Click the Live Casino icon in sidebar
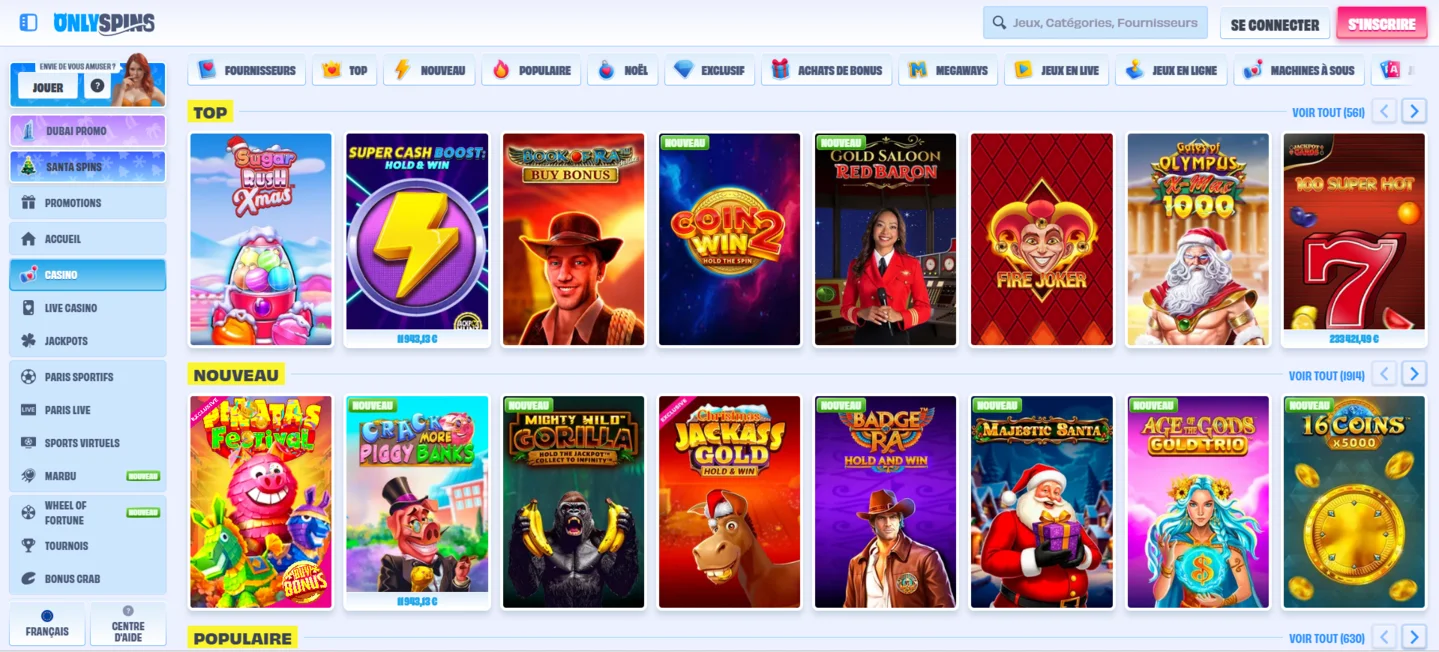Viewport: 1439px width, 652px height. click(28, 308)
